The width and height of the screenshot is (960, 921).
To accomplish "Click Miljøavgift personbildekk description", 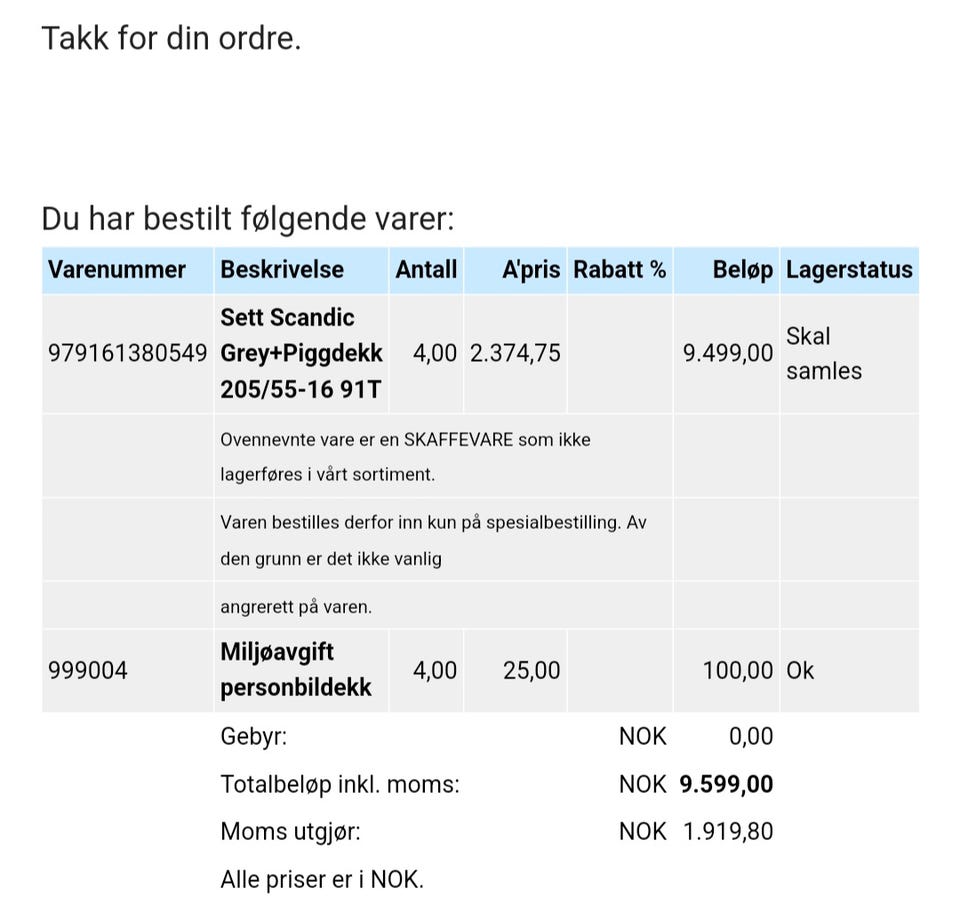I will pos(296,670).
